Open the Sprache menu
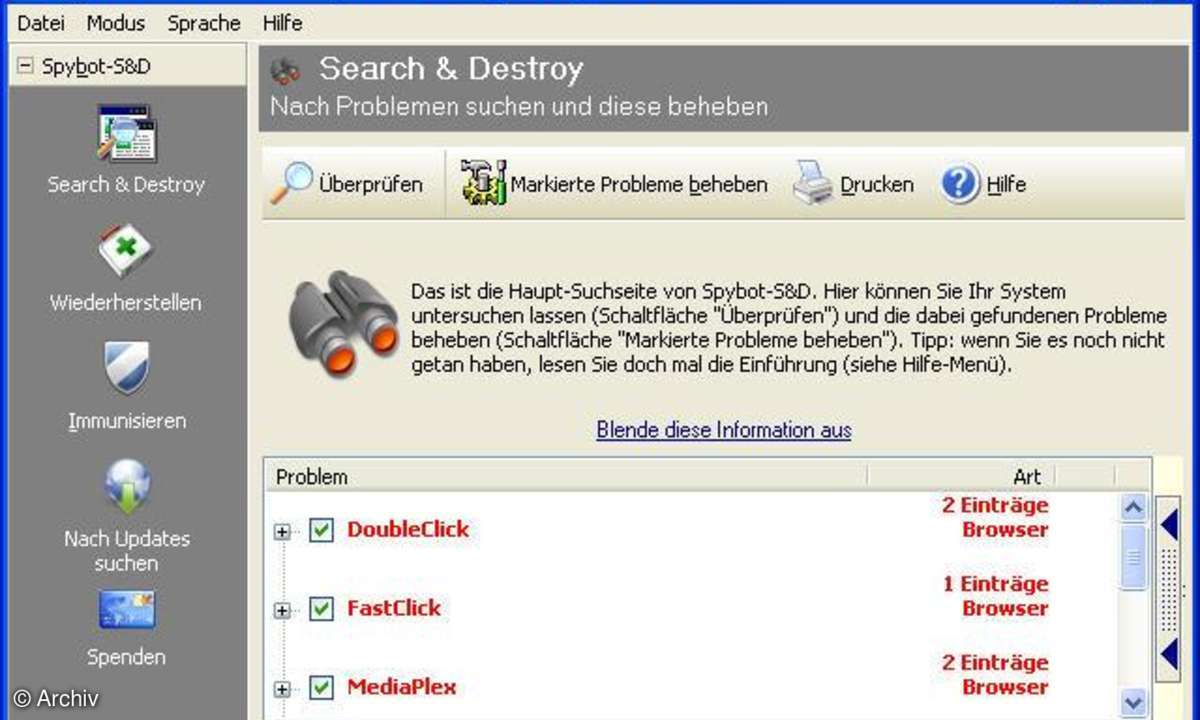1200x720 pixels. [204, 22]
